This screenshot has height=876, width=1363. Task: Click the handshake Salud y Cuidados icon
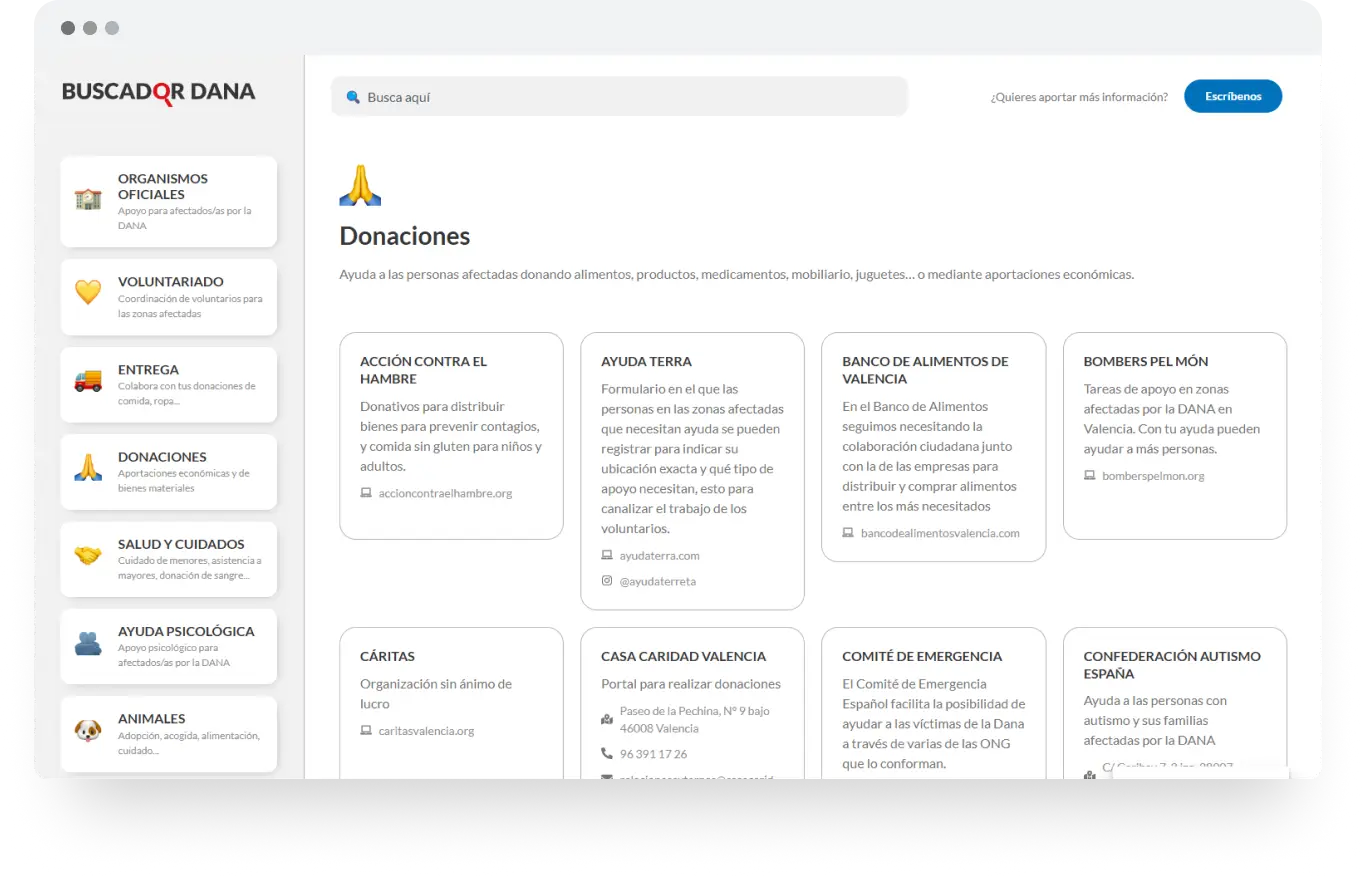coord(88,555)
